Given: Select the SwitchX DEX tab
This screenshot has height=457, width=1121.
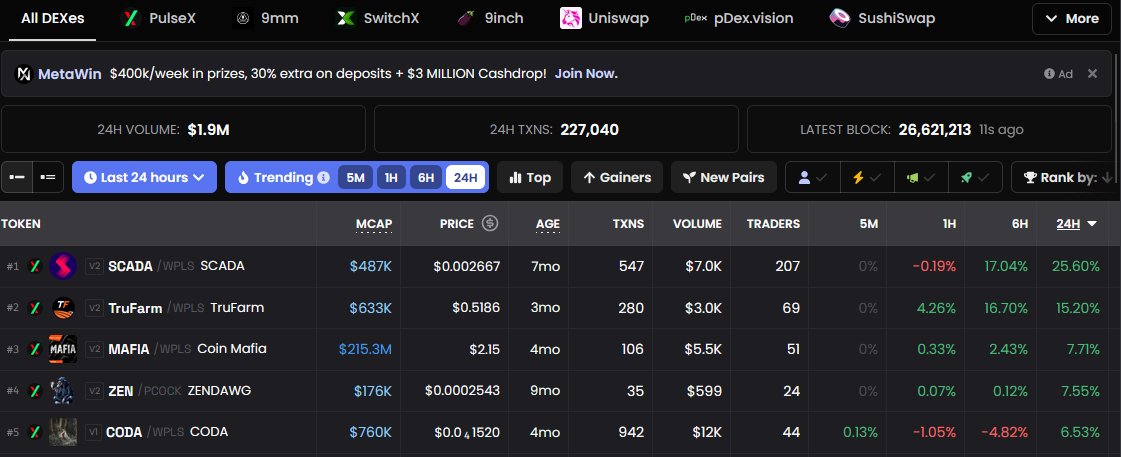Looking at the screenshot, I should click(x=377, y=19).
